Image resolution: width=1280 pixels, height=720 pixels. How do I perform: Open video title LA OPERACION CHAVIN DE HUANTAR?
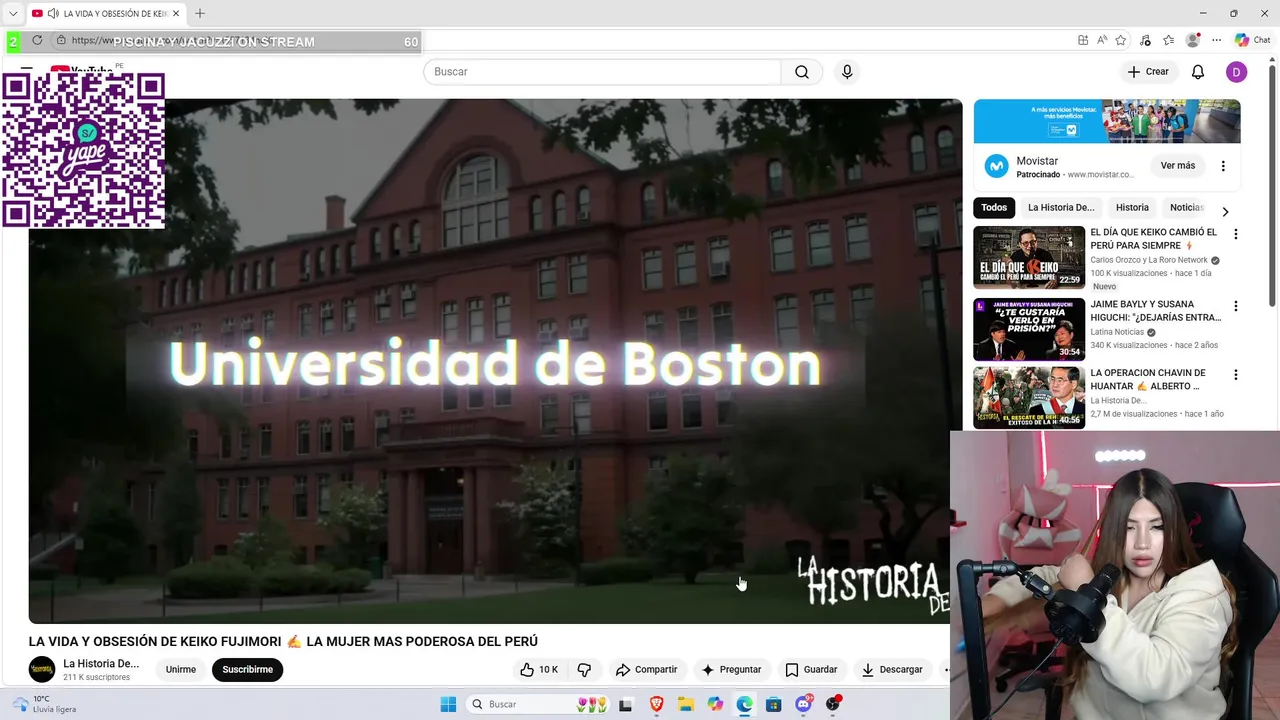(1148, 379)
